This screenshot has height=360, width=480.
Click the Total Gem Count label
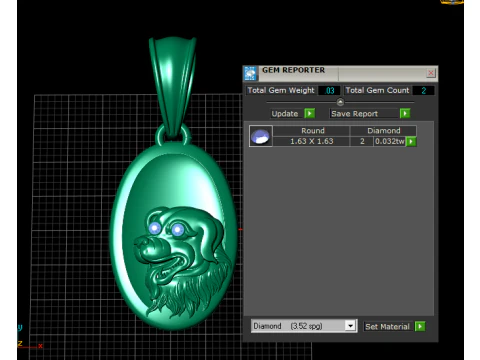[x=377, y=90]
